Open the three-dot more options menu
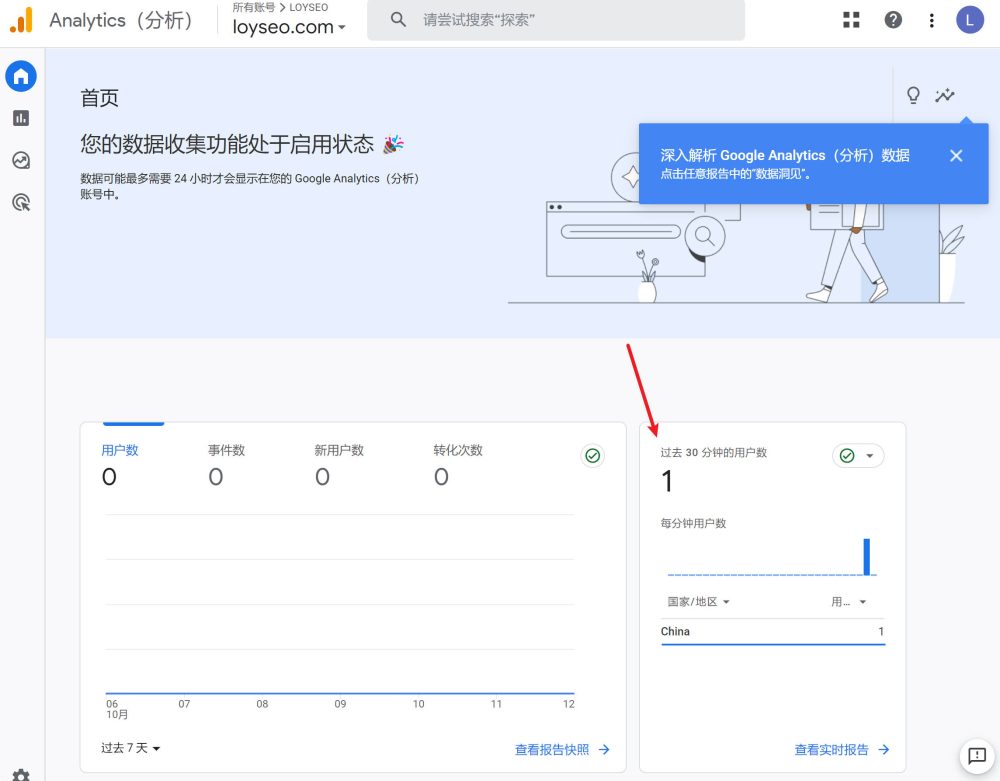Screen dimensions: 1000x781 [932, 20]
